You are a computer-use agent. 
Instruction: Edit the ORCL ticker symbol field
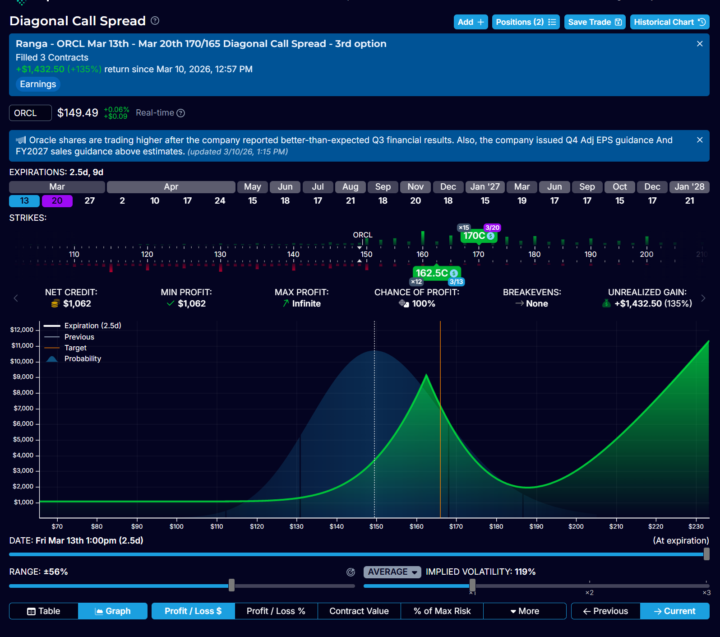click(x=30, y=113)
